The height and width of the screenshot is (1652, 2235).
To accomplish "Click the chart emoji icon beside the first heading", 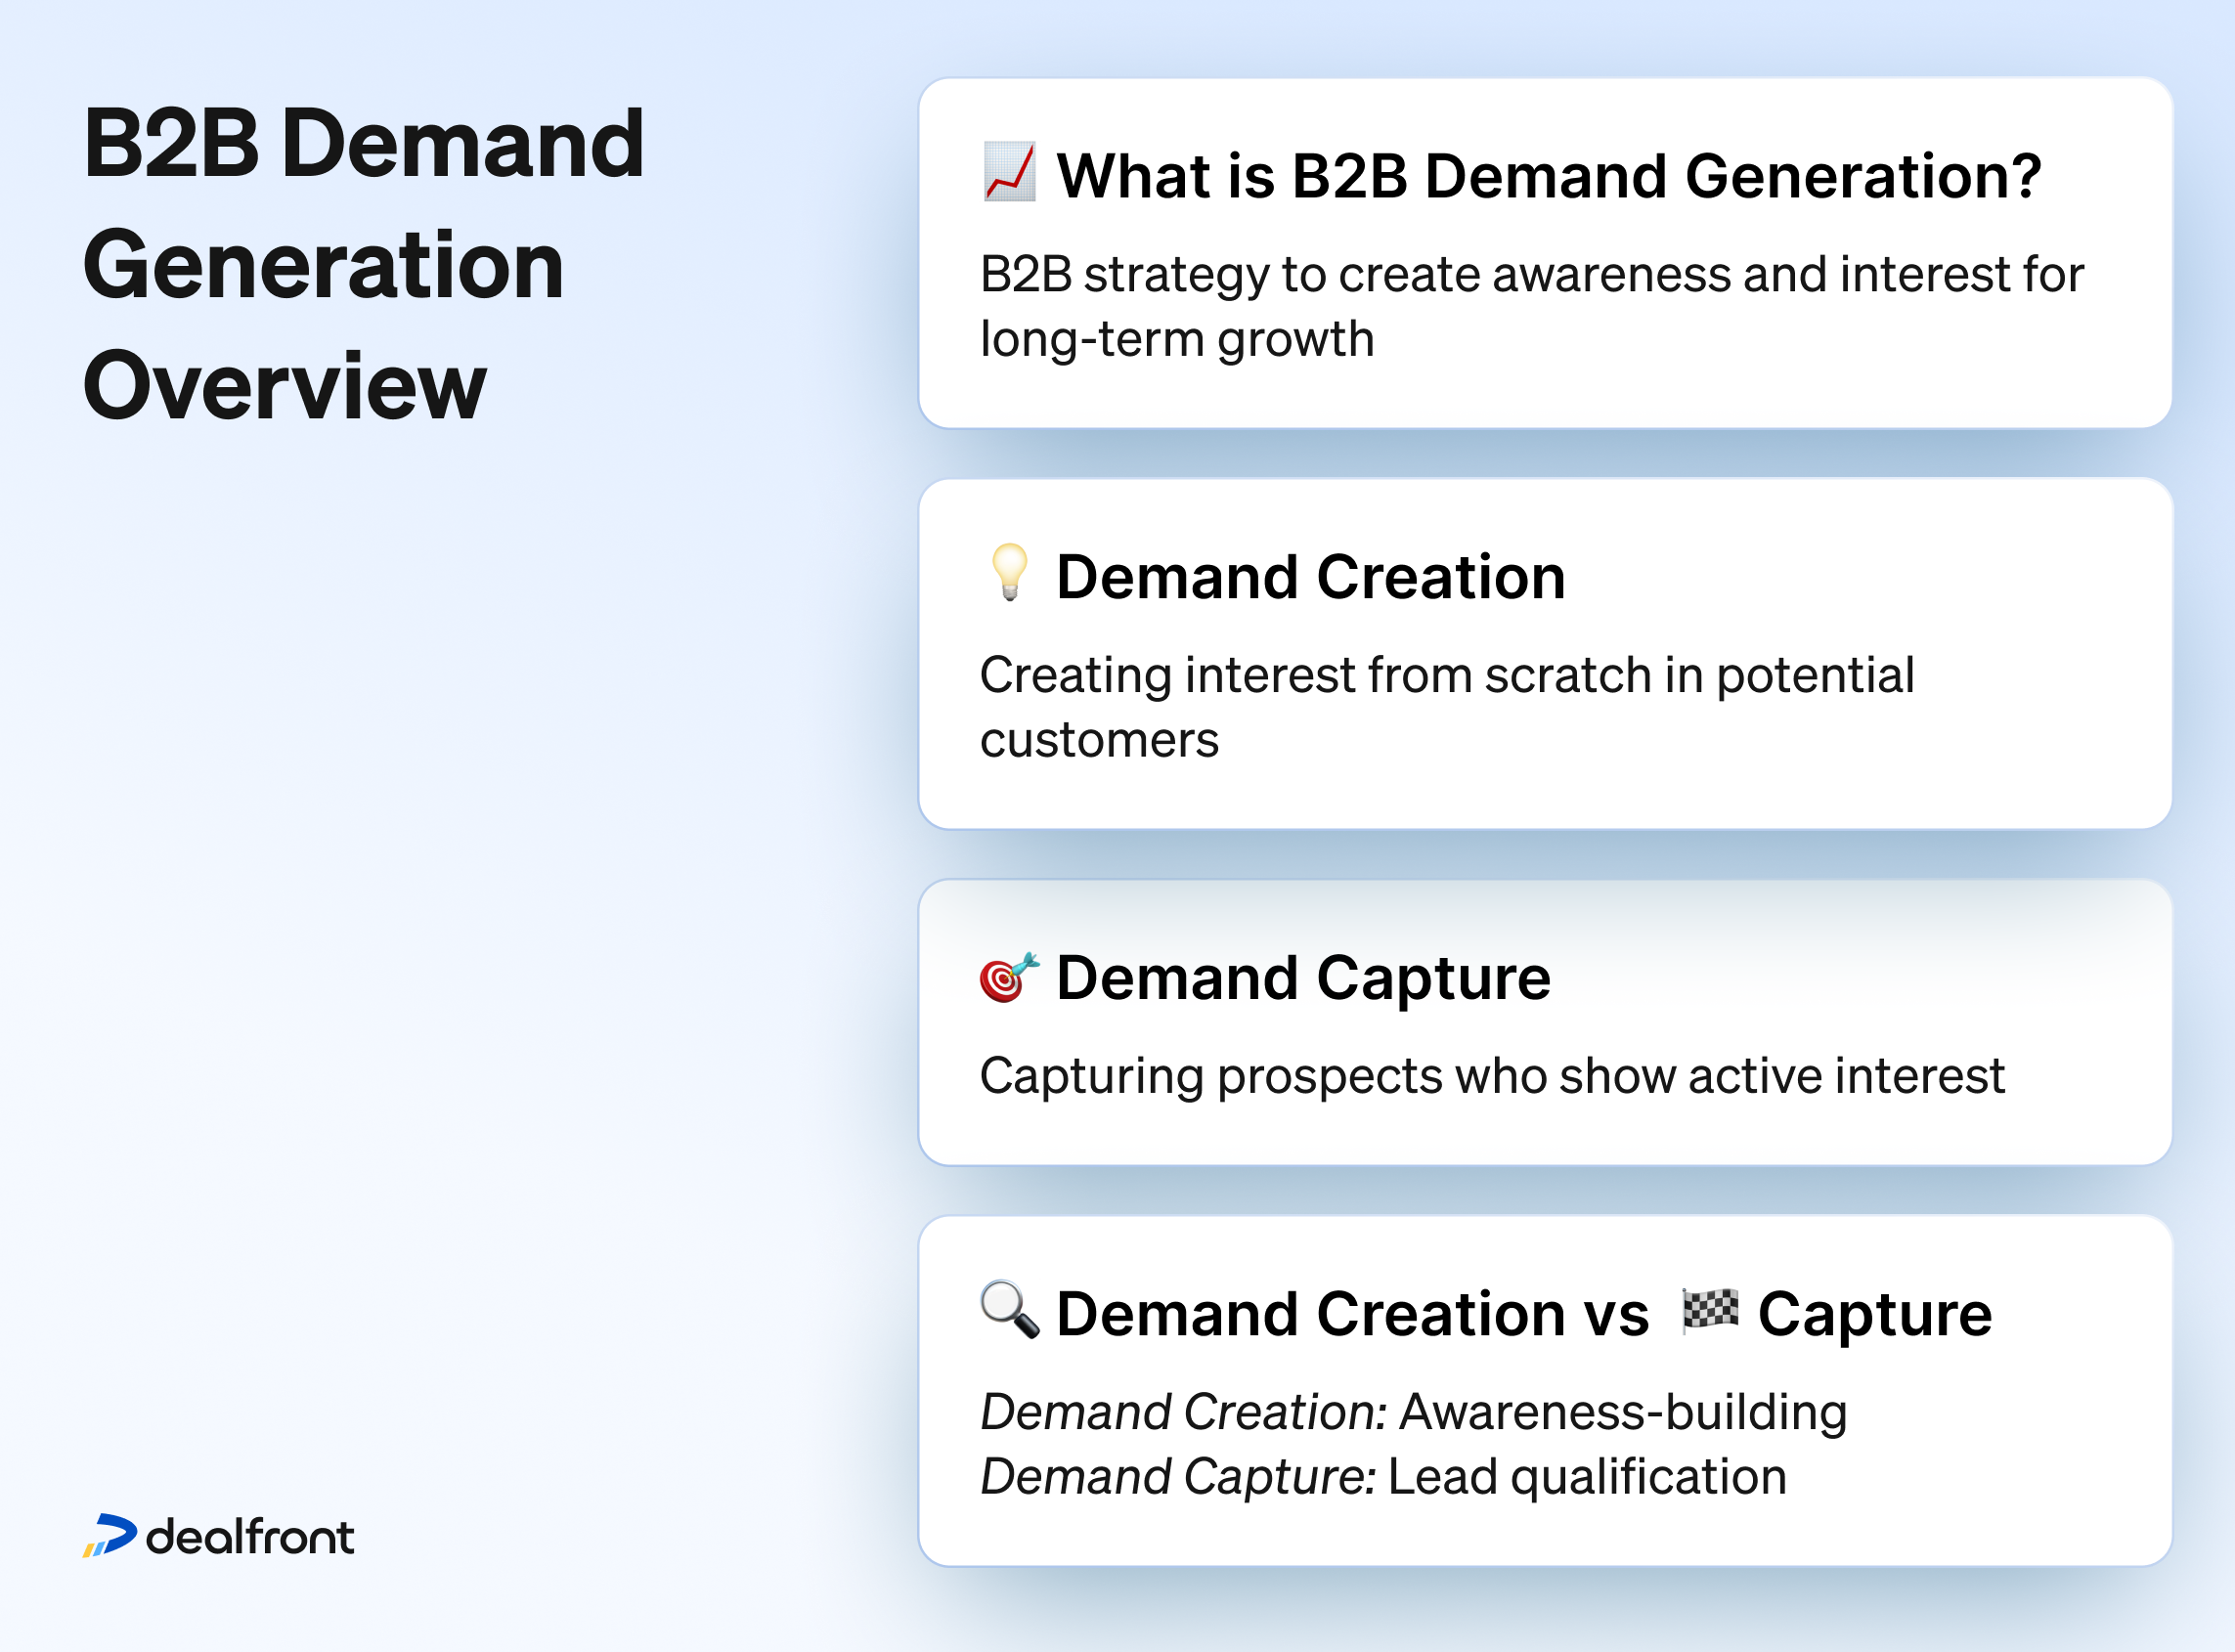I will coord(1012,172).
